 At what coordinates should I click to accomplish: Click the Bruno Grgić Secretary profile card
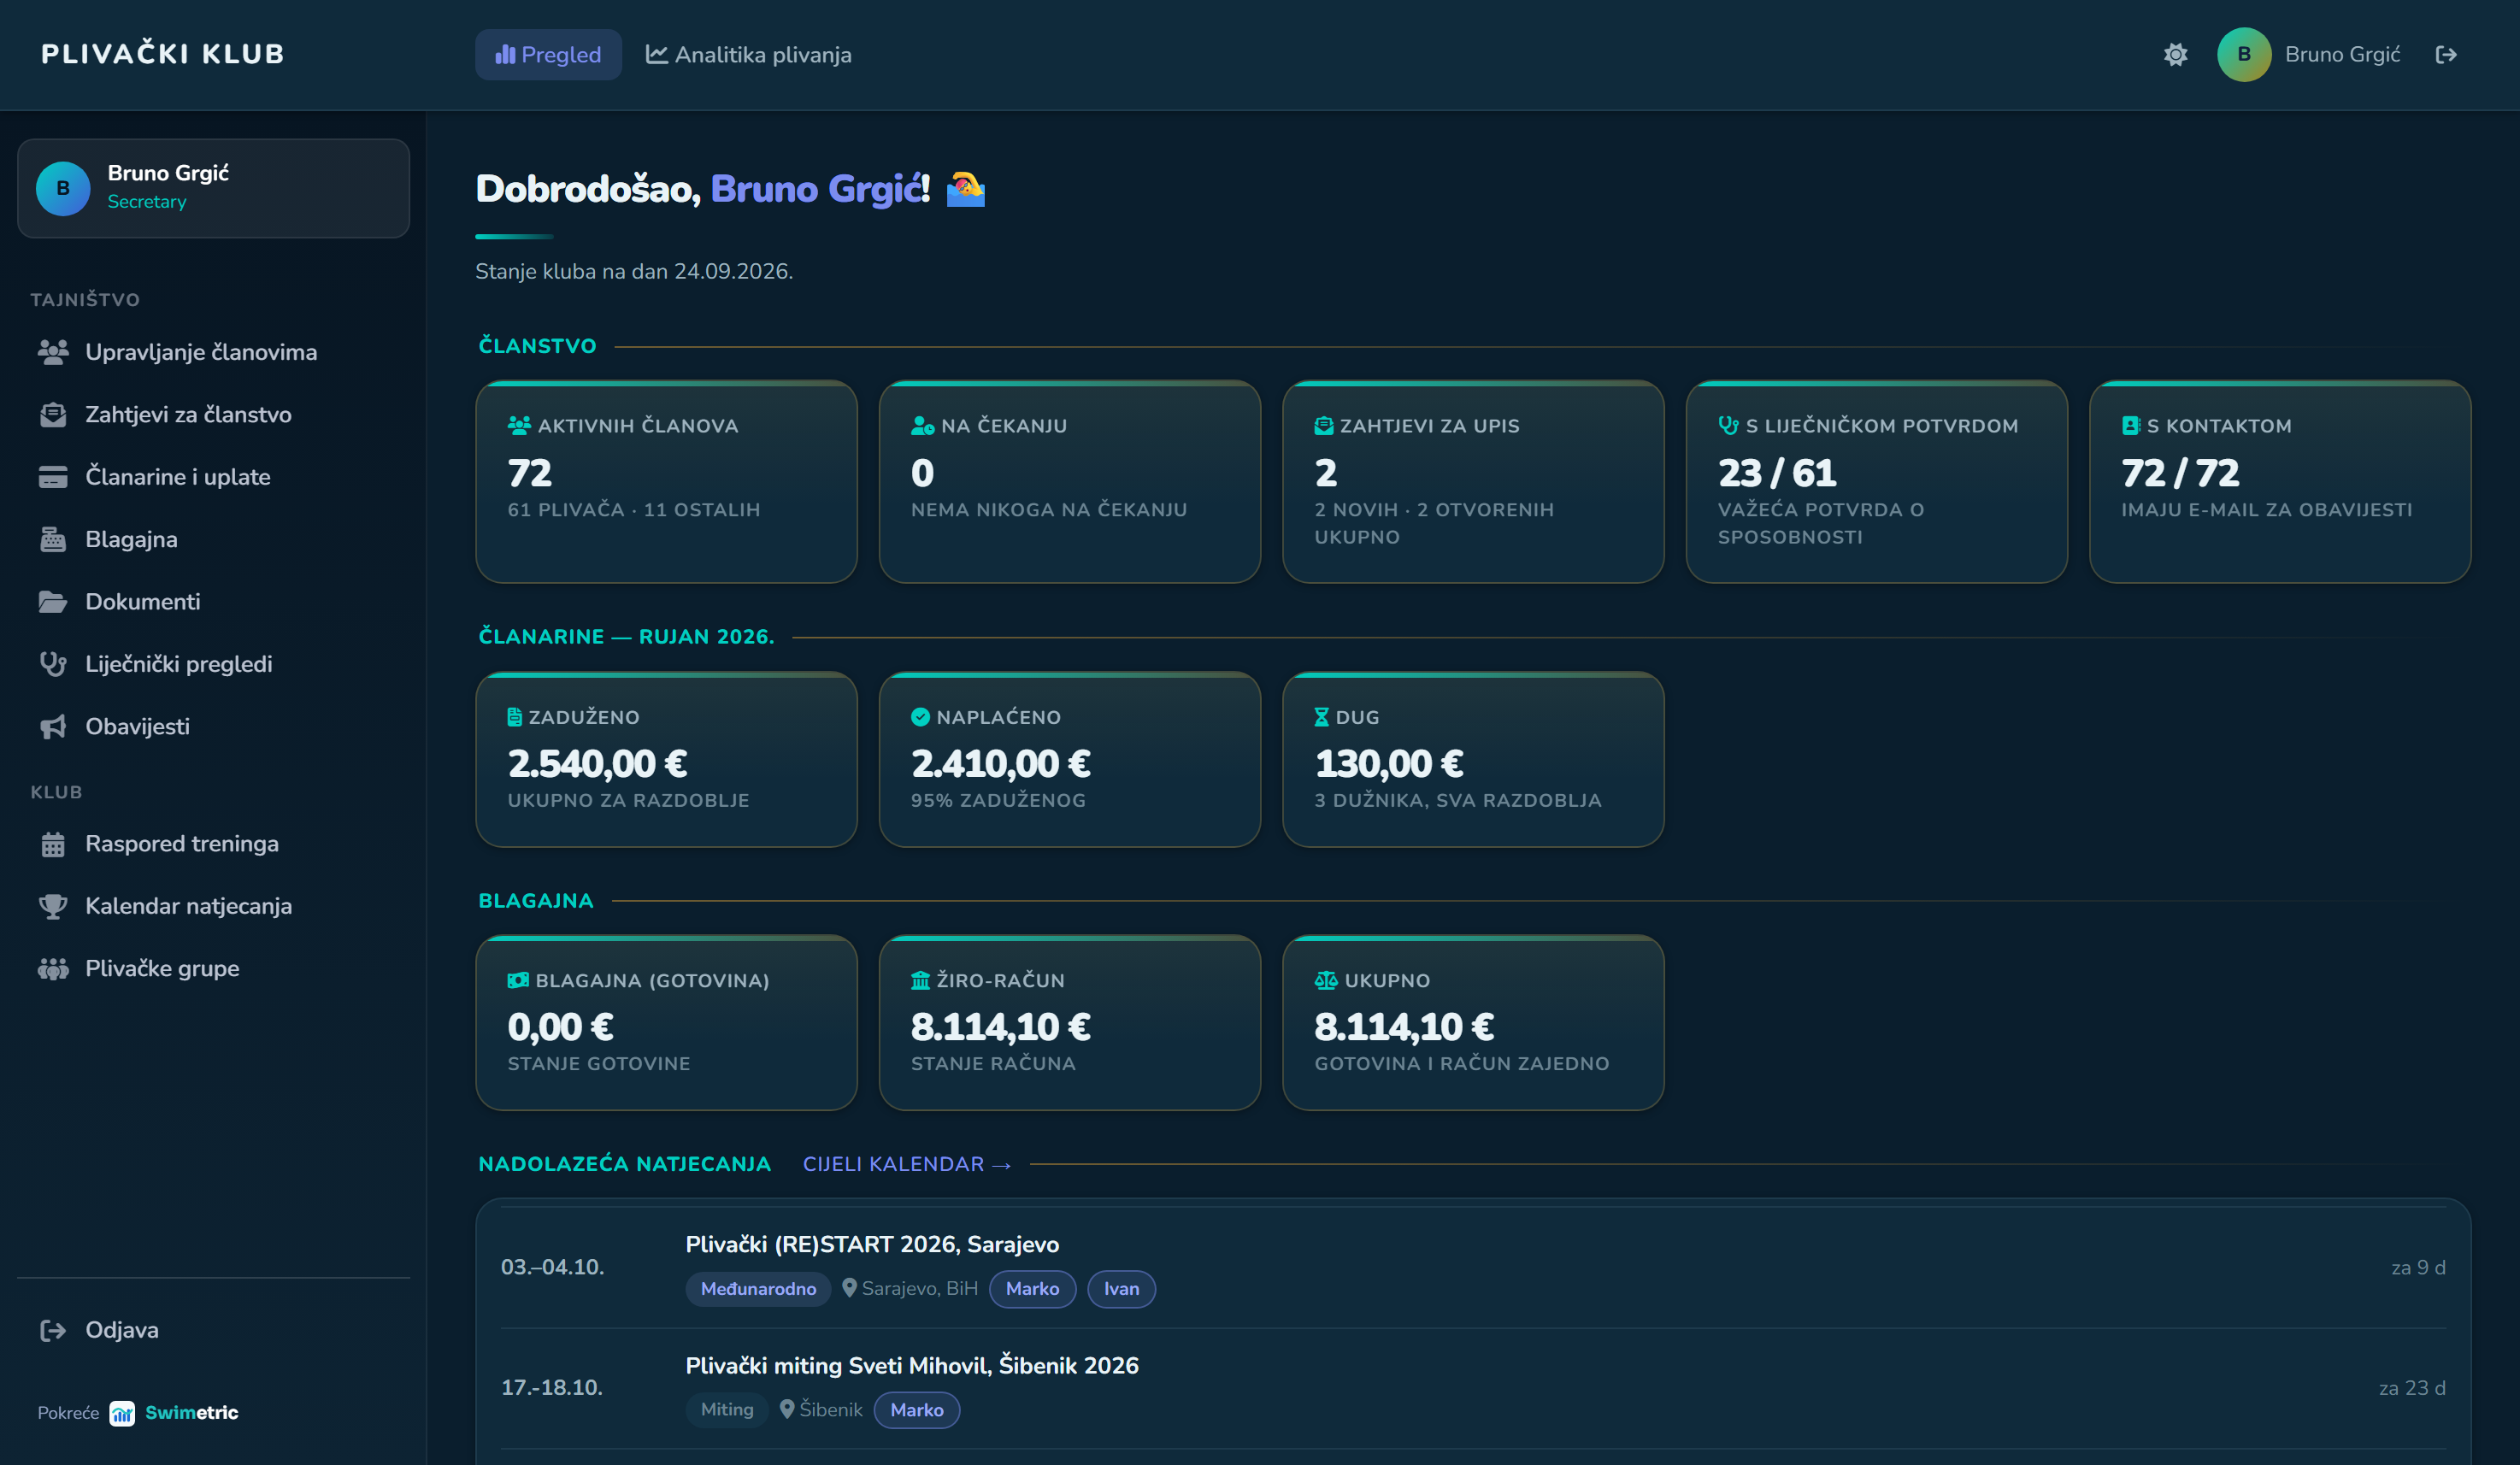pos(213,188)
